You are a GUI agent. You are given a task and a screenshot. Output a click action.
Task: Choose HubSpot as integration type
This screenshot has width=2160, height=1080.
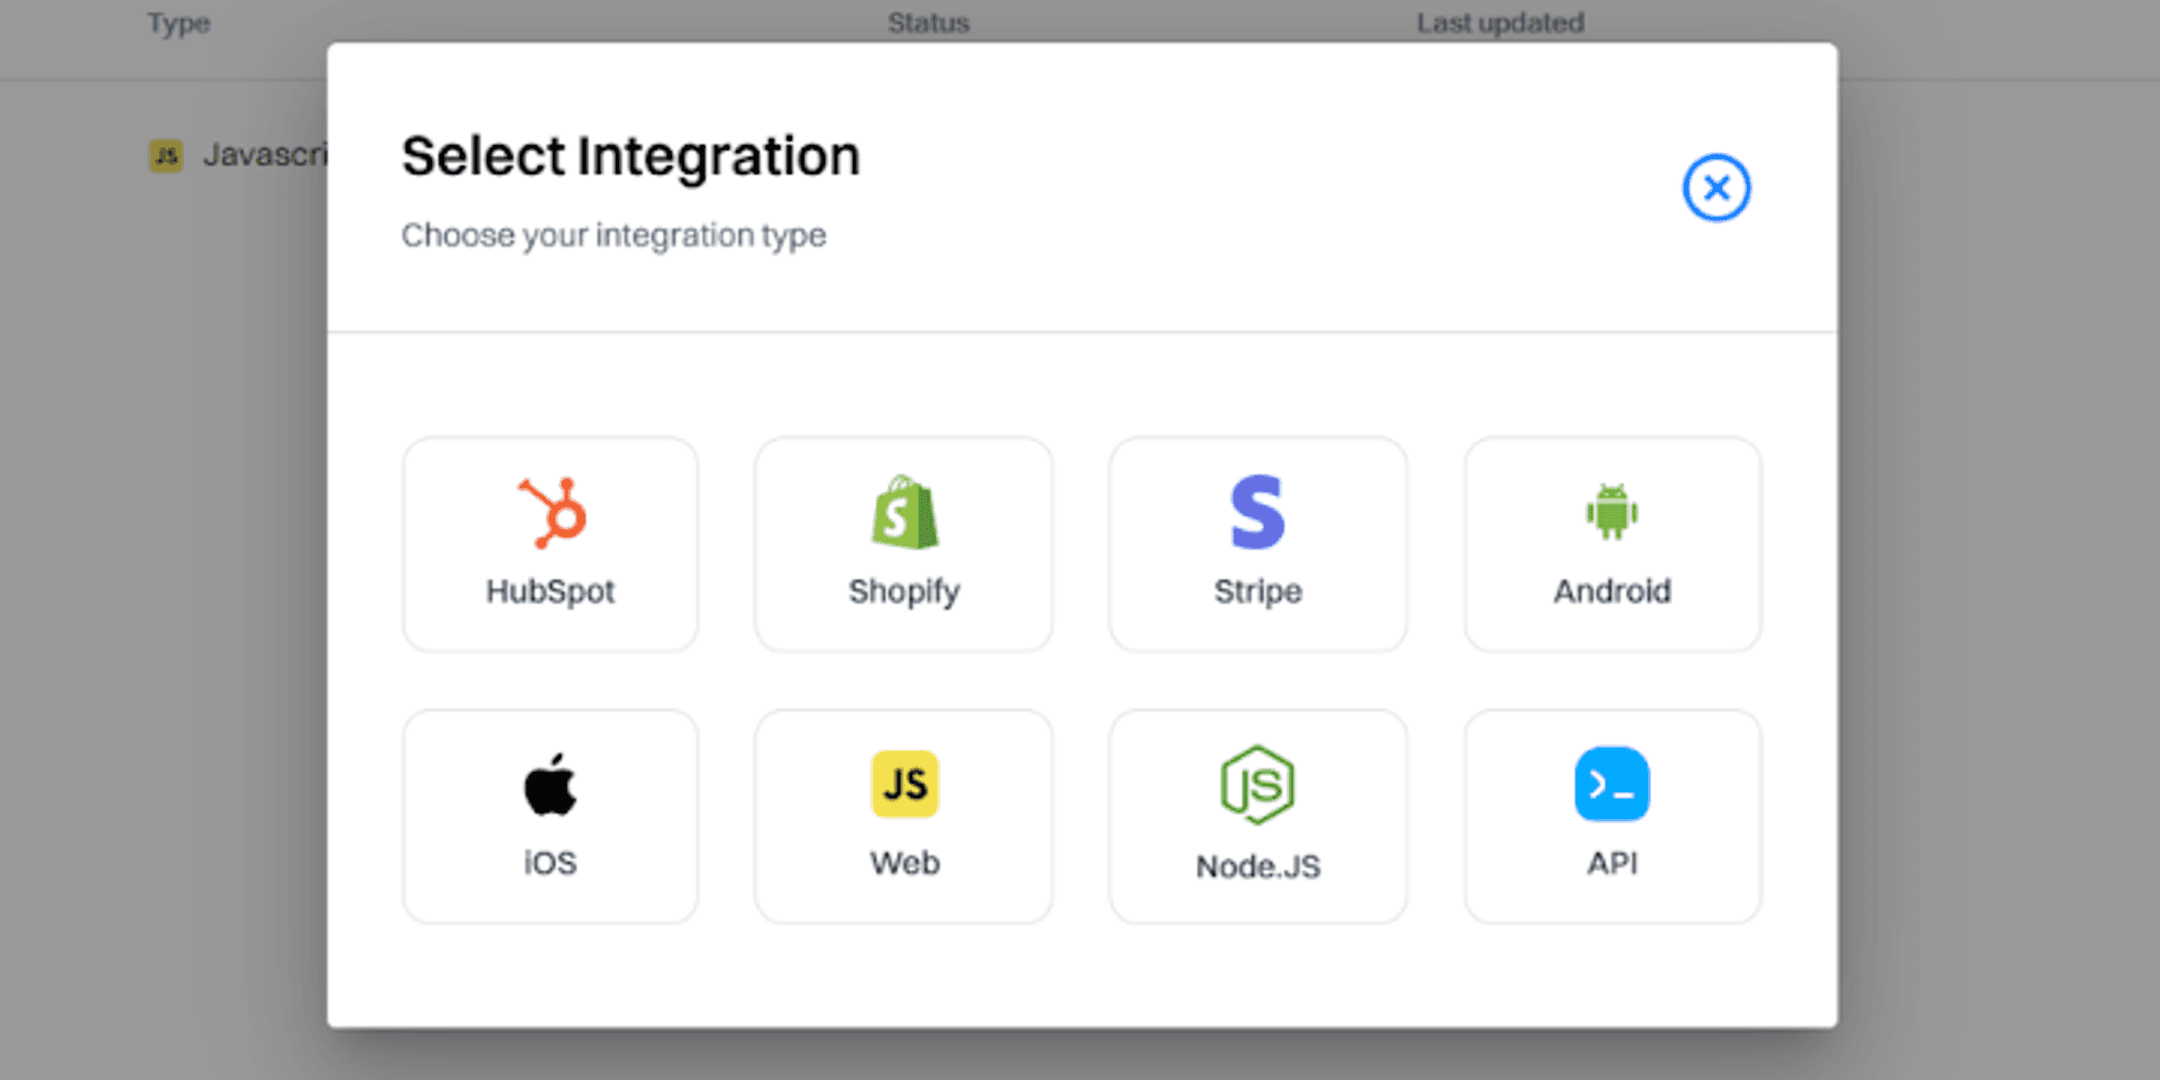click(x=549, y=543)
